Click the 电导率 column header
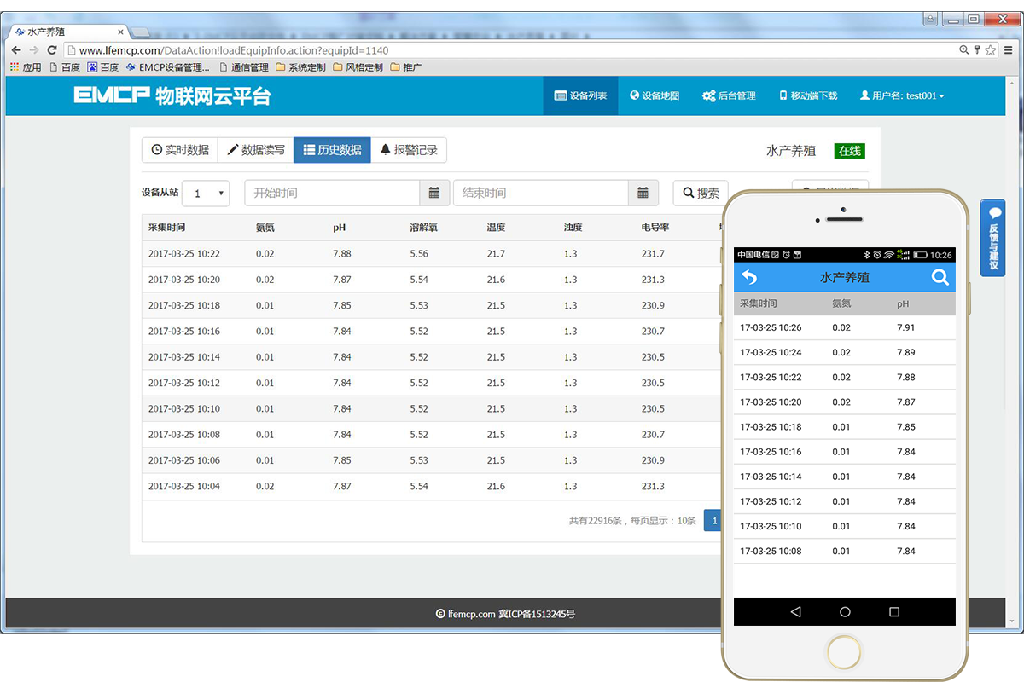This screenshot has width=1024, height=682. (x=655, y=227)
